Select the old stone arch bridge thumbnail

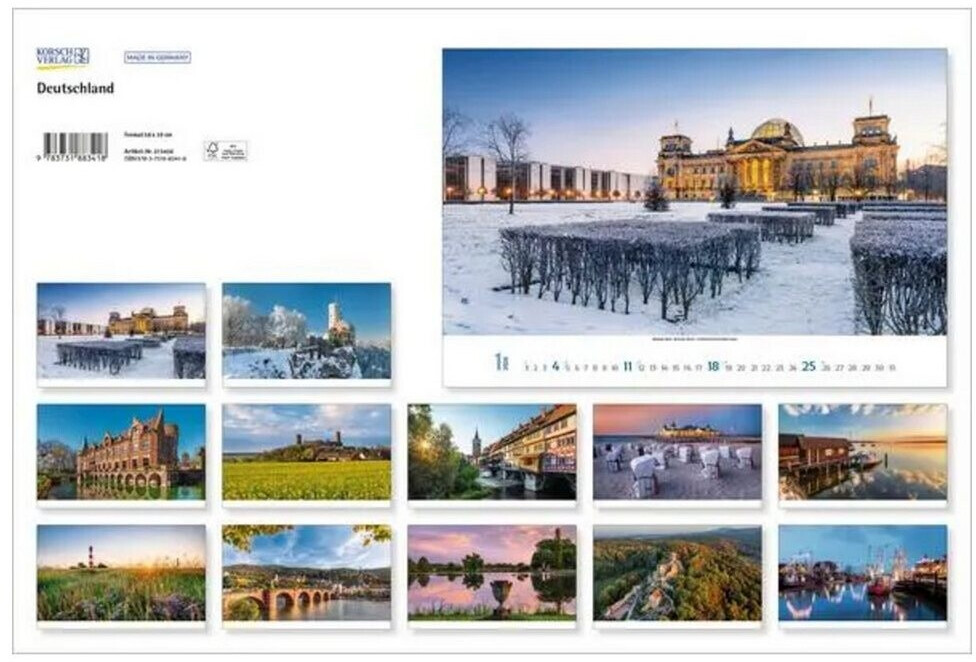click(x=307, y=573)
